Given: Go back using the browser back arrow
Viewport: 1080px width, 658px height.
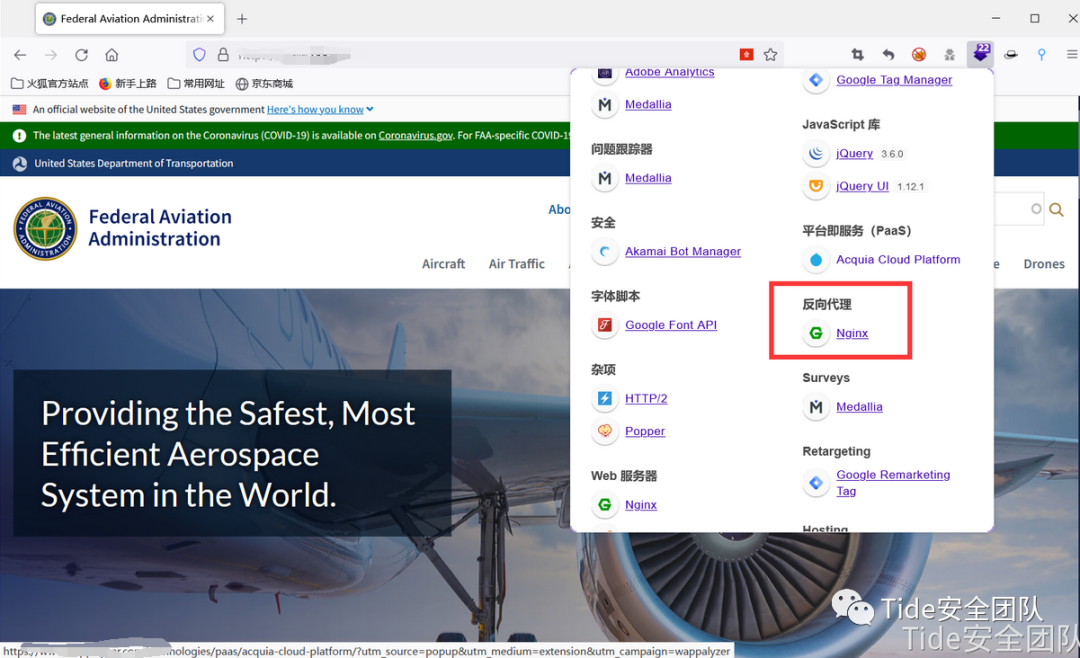Looking at the screenshot, I should [x=20, y=55].
